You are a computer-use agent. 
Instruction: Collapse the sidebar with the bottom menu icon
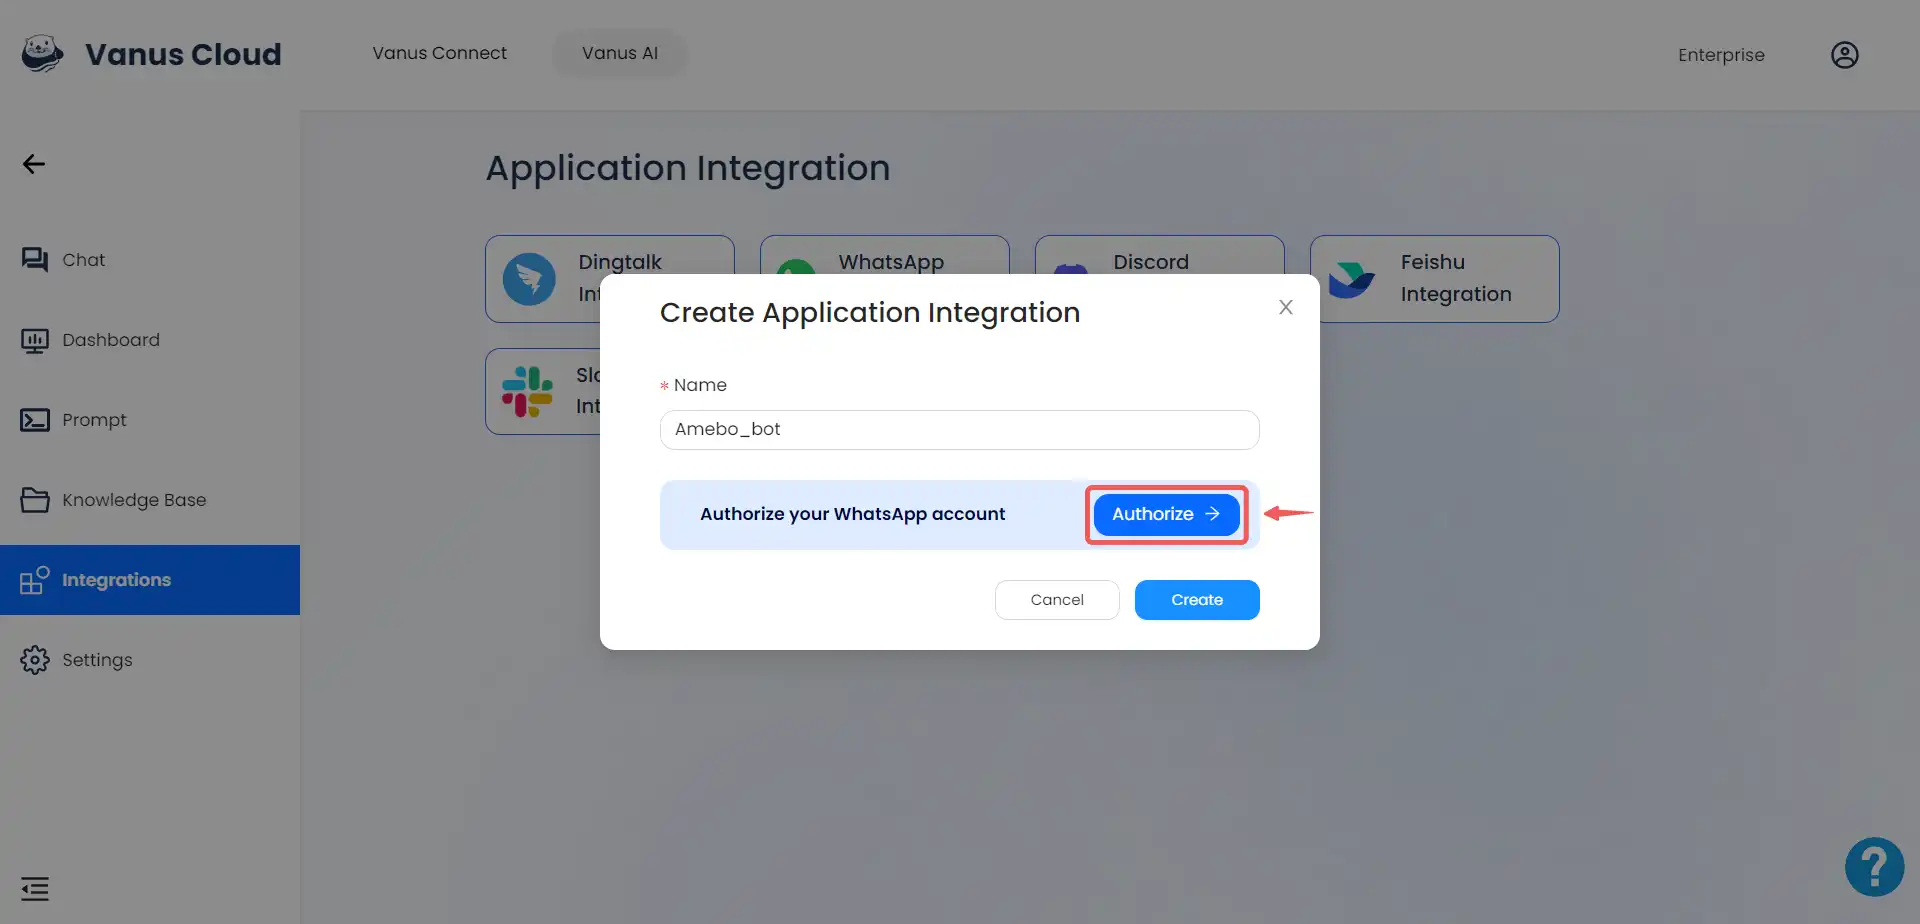35,889
